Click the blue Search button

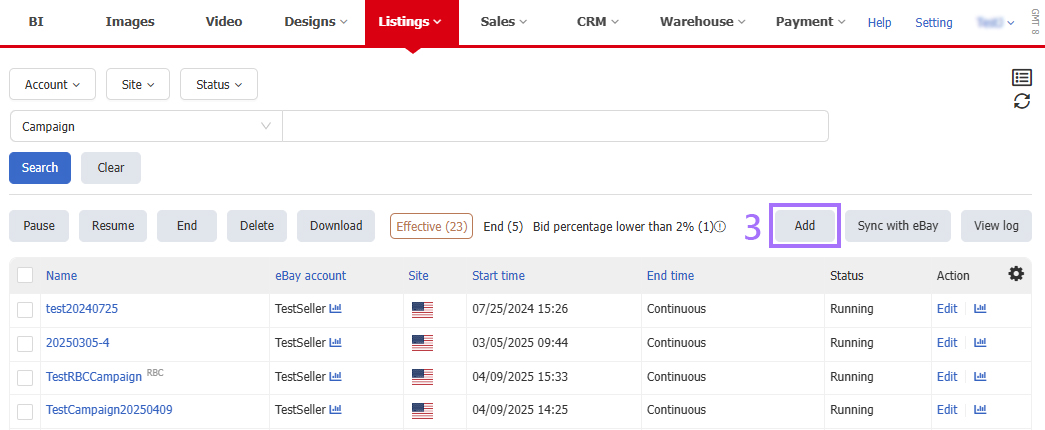[40, 168]
